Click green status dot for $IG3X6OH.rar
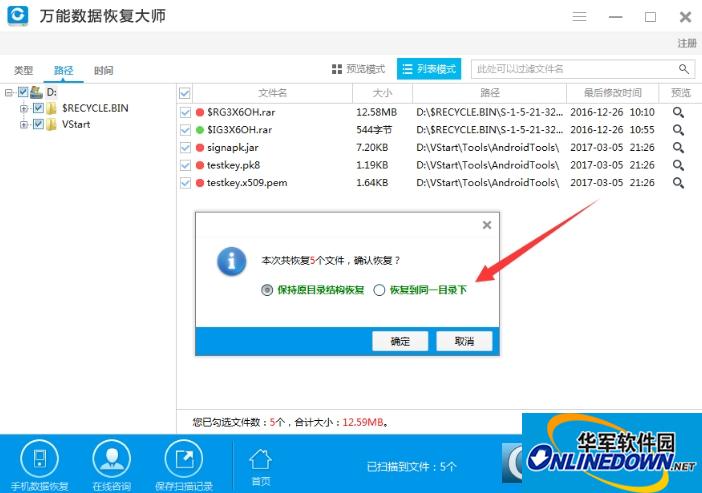This screenshot has width=702, height=493. click(200, 130)
